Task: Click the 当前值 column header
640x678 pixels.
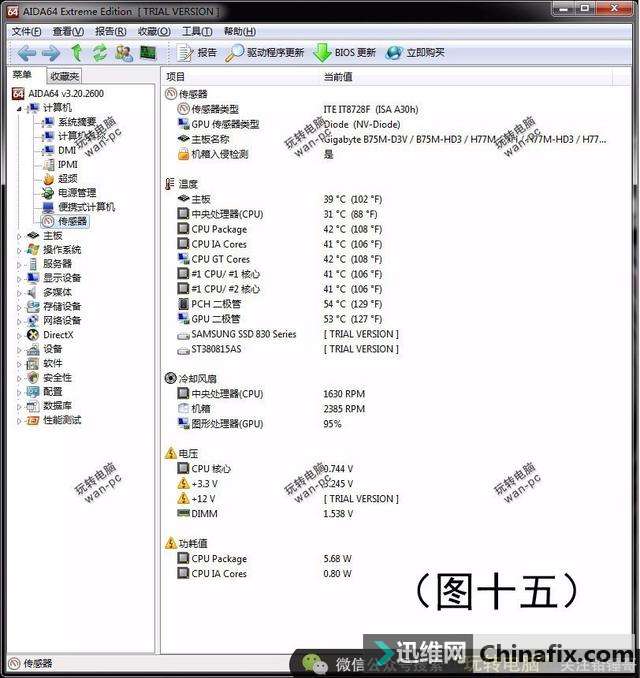Action: [x=338, y=77]
